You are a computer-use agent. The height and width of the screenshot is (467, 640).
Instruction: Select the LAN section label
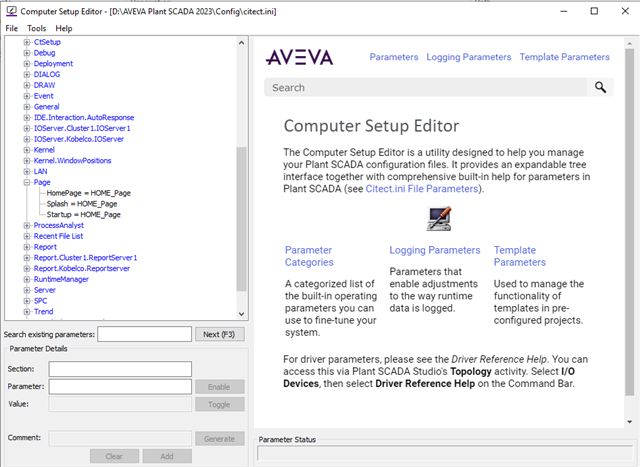[x=40, y=171]
